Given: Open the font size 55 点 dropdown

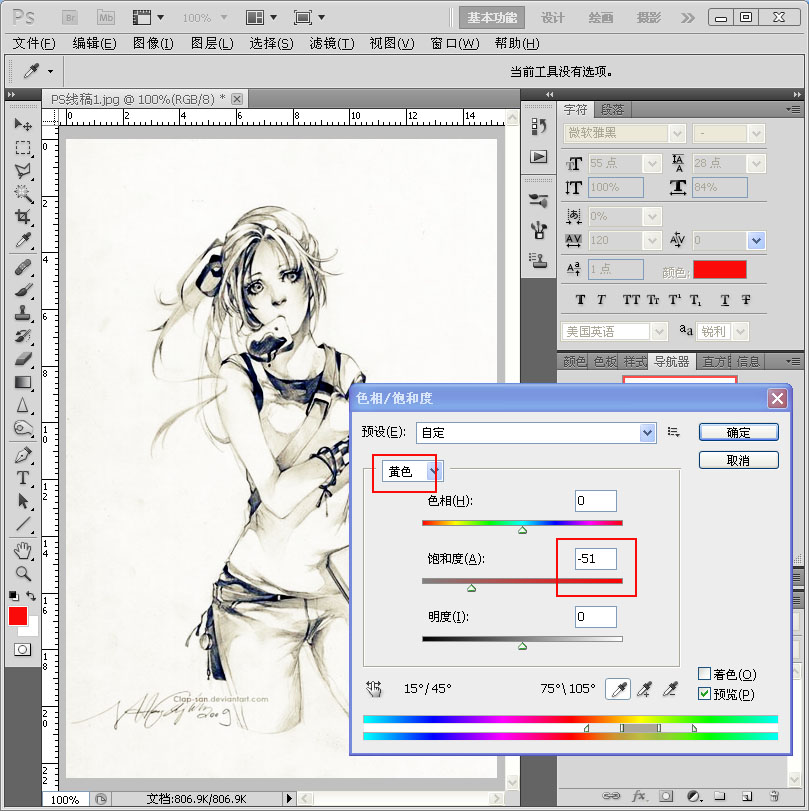Looking at the screenshot, I should 652,163.
